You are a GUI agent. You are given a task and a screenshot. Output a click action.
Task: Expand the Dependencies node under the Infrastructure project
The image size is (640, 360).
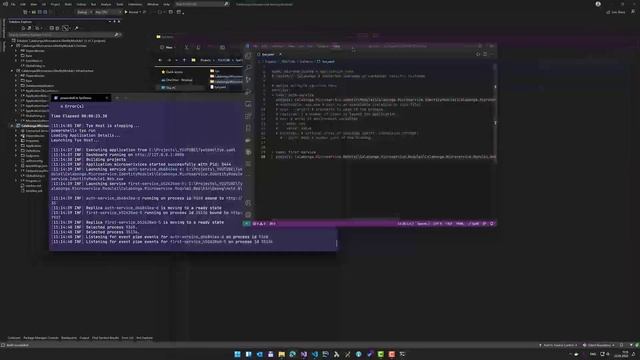pos(16,76)
